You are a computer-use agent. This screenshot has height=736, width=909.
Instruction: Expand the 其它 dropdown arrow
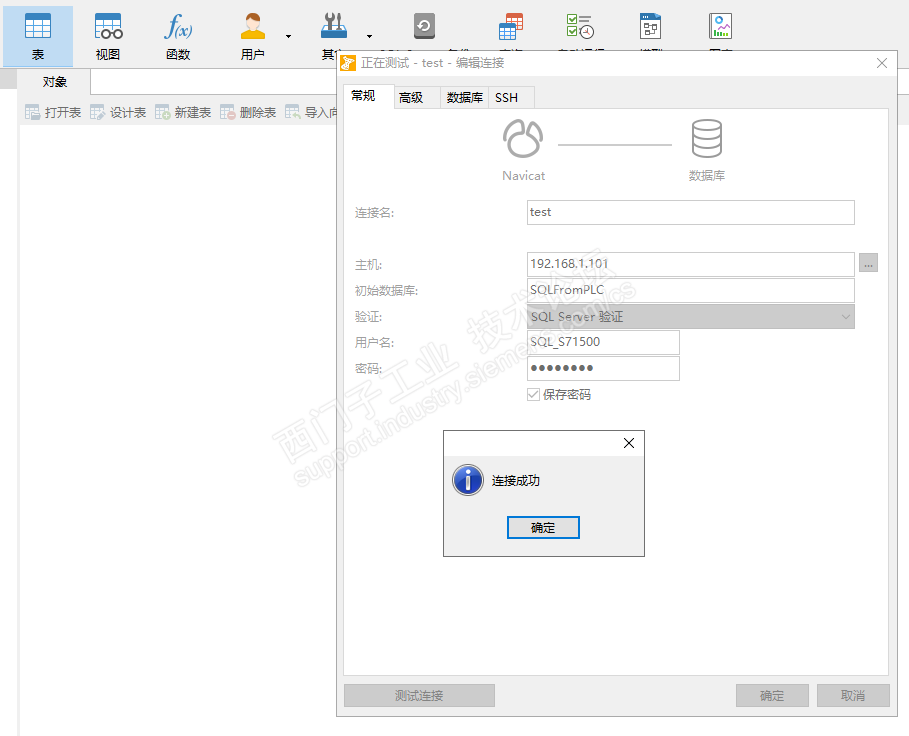pyautogui.click(x=369, y=37)
